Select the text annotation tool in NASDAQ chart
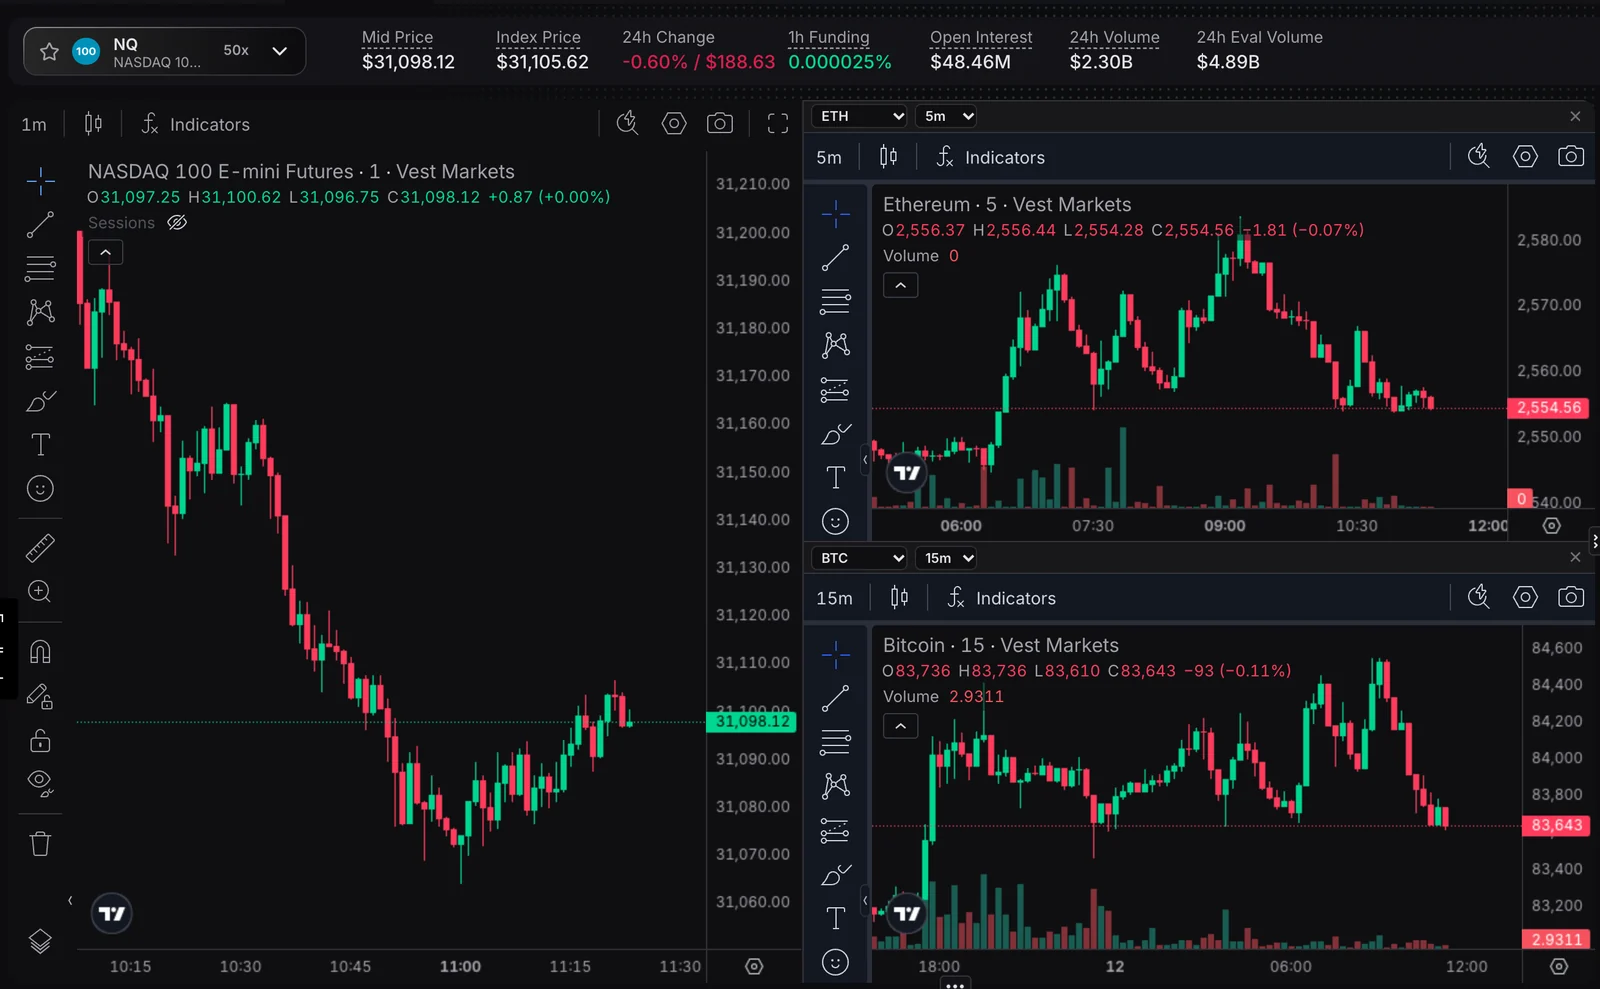Viewport: 1600px width, 989px height. pyautogui.click(x=40, y=444)
